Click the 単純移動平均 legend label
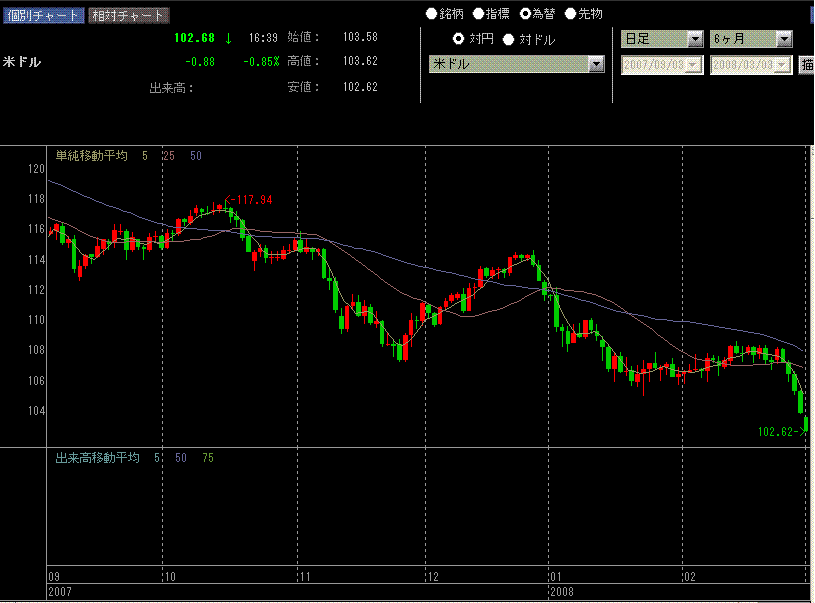This screenshot has width=815, height=603. pos(92,156)
